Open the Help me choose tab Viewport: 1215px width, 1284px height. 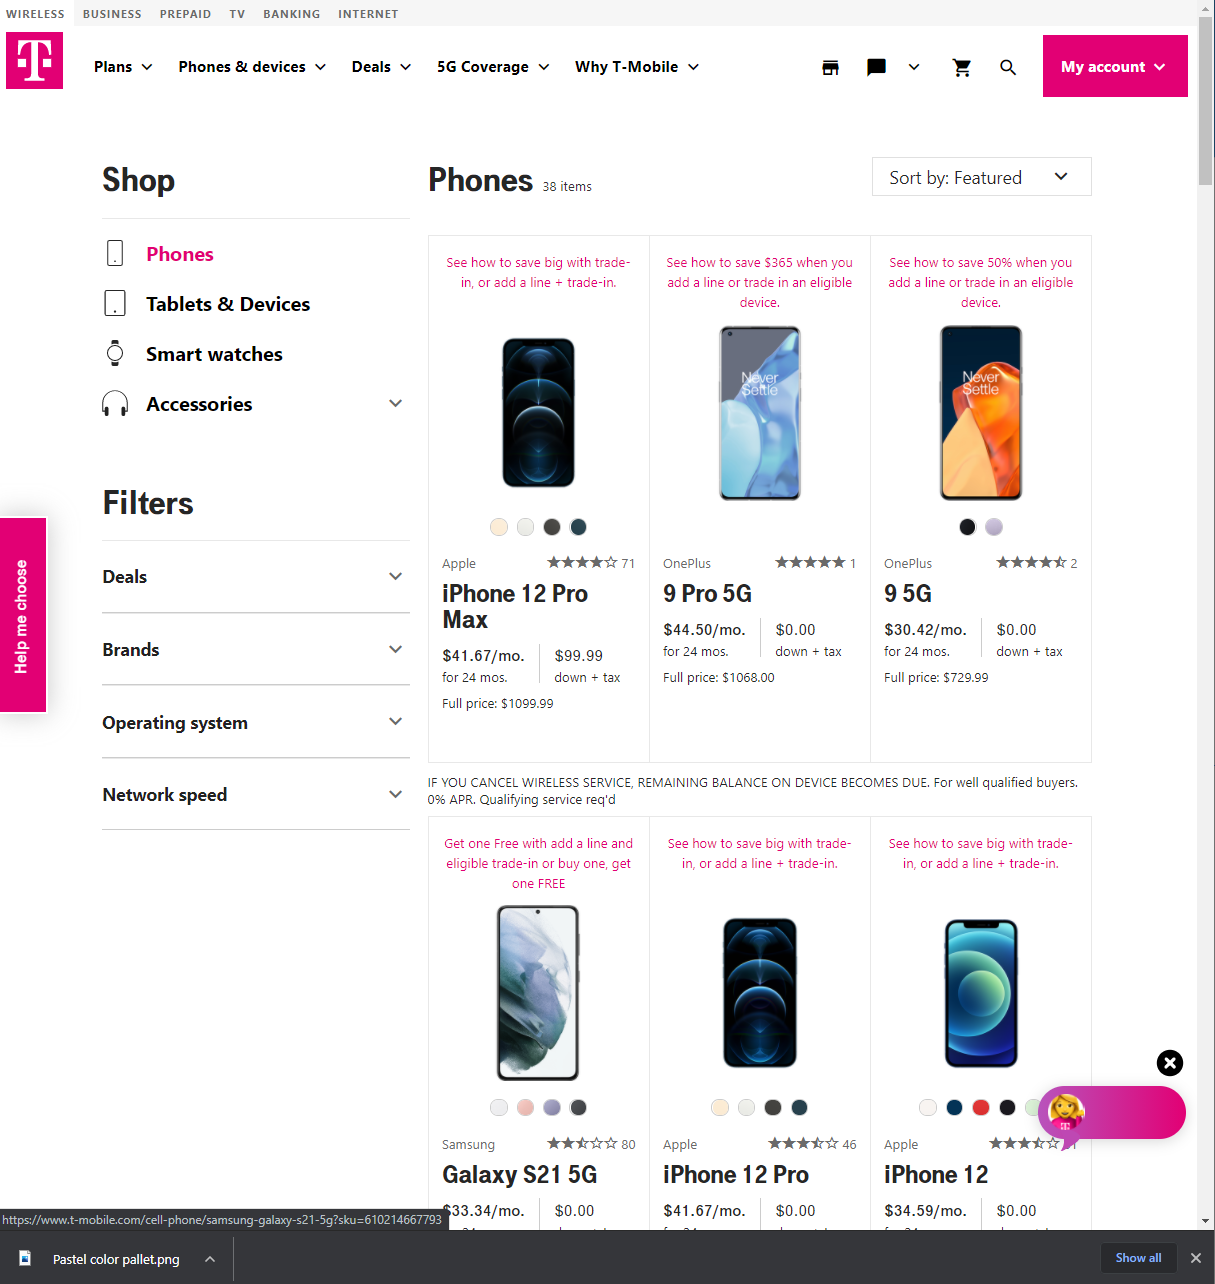(x=22, y=615)
